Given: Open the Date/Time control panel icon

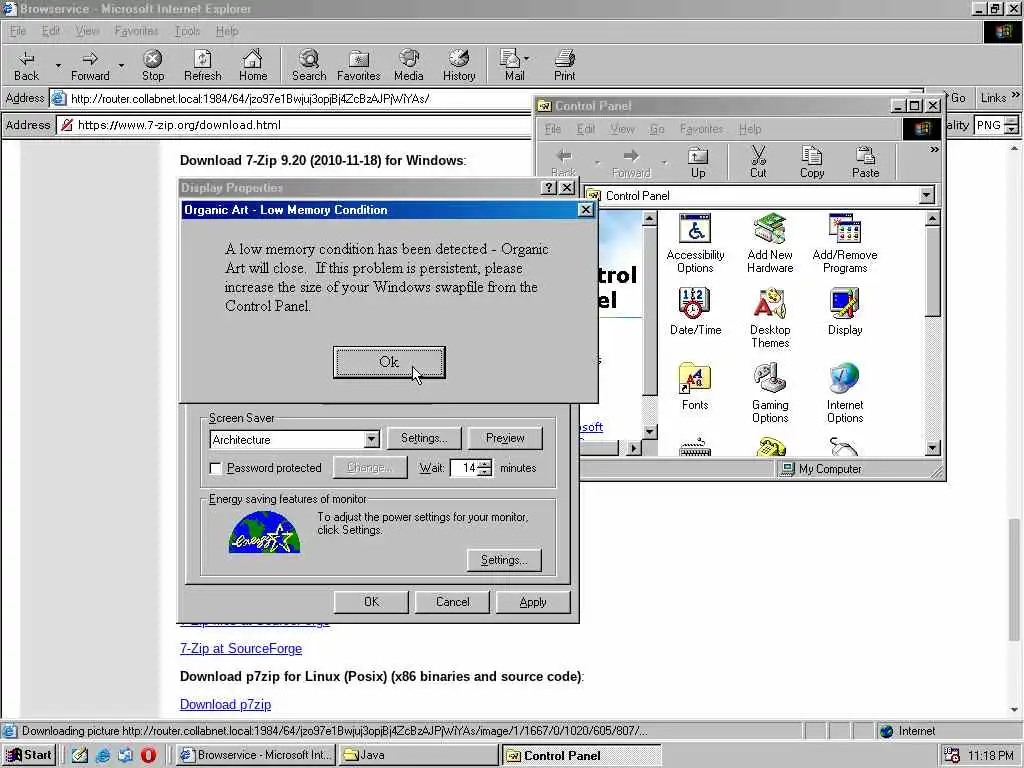Looking at the screenshot, I should tap(695, 312).
